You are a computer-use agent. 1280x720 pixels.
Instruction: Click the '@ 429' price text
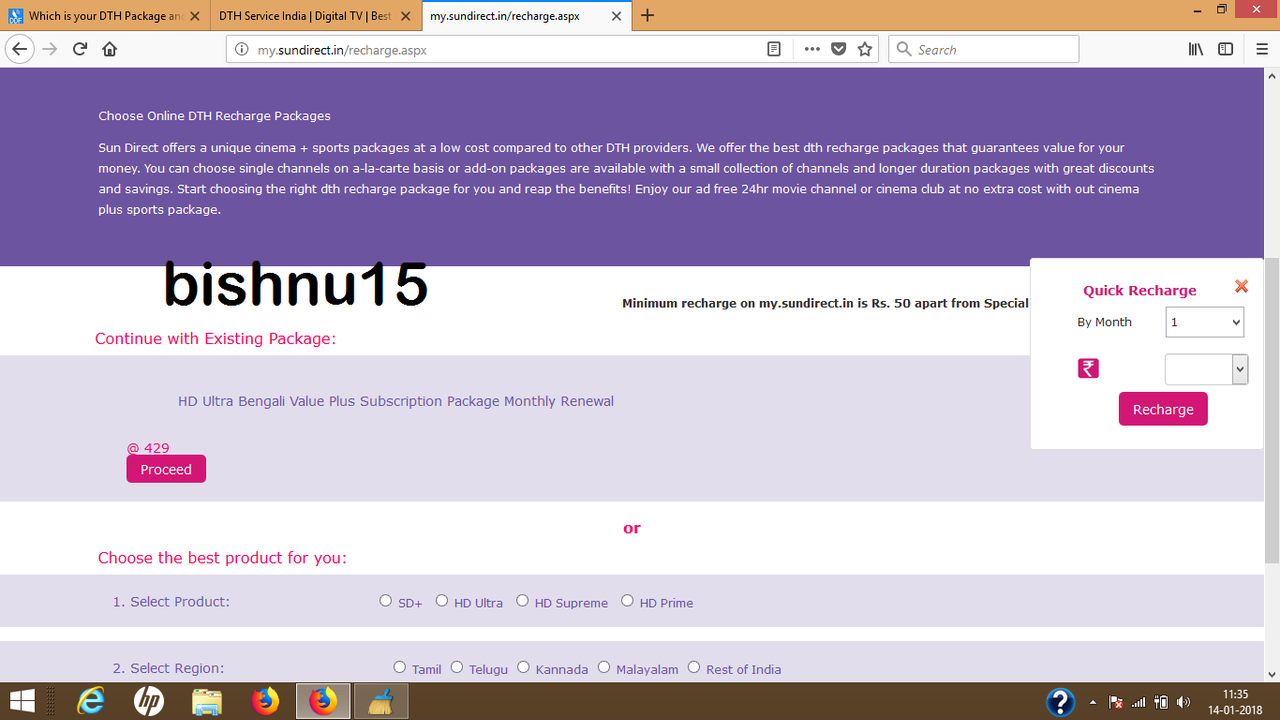click(148, 448)
